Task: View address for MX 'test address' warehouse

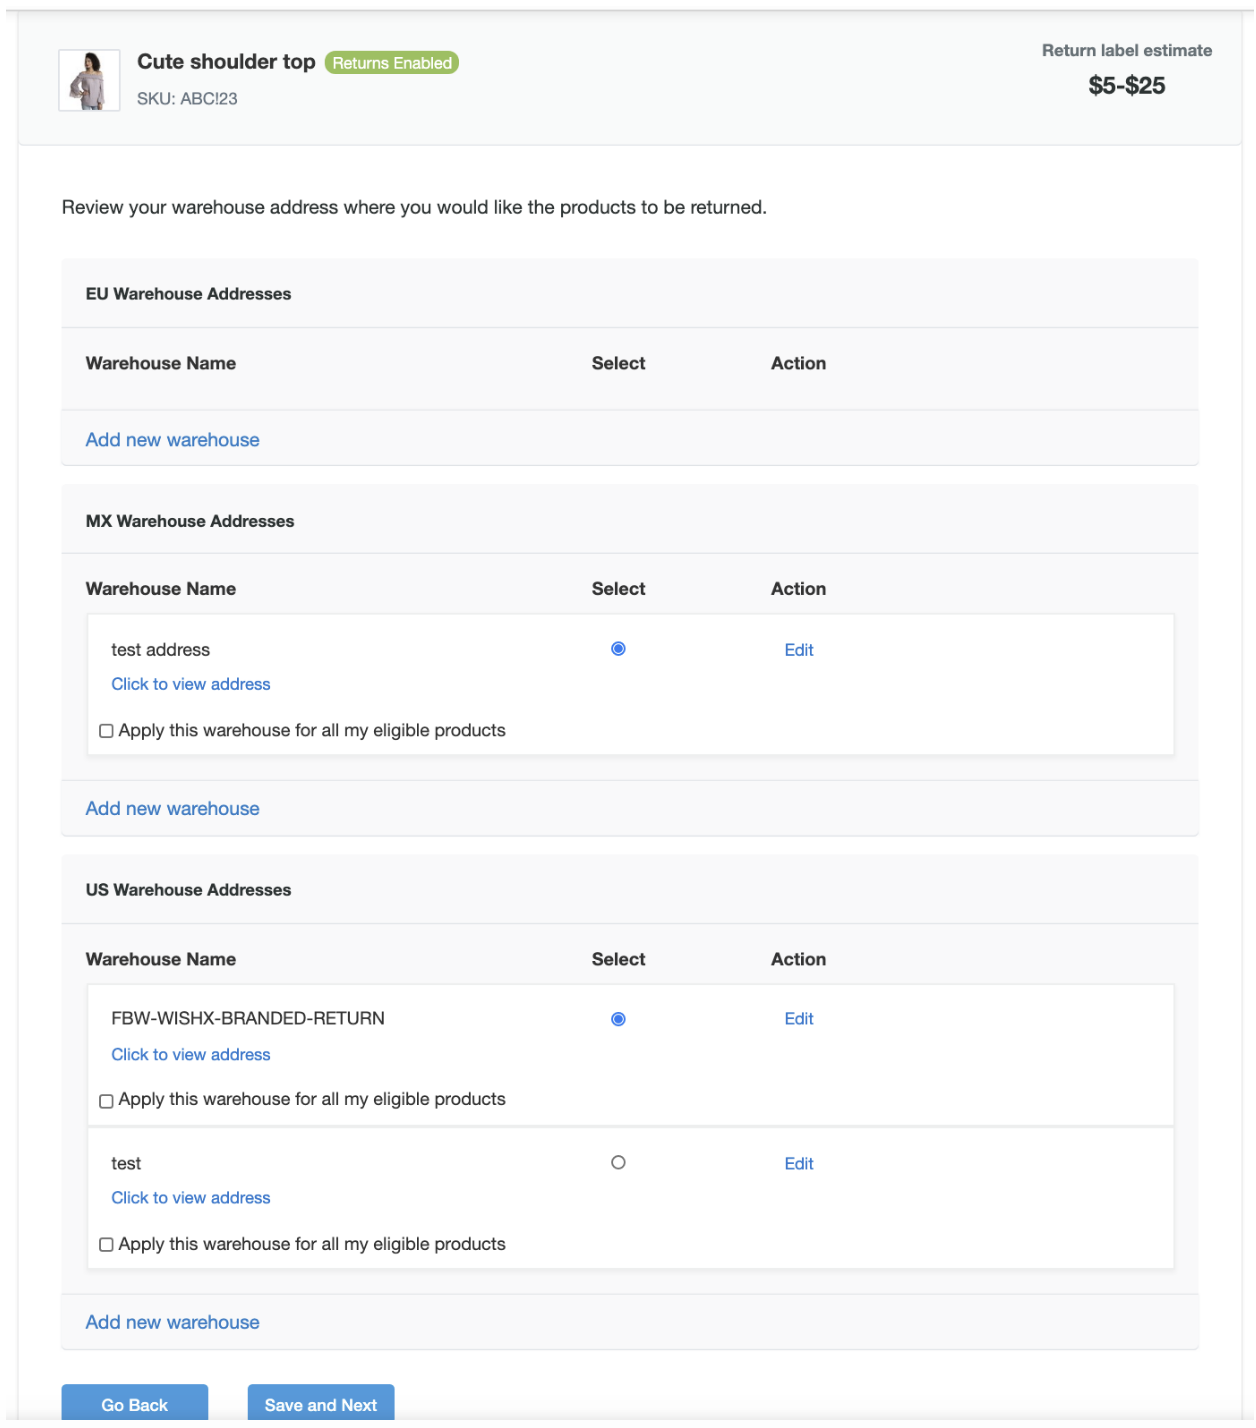Action: pyautogui.click(x=190, y=684)
